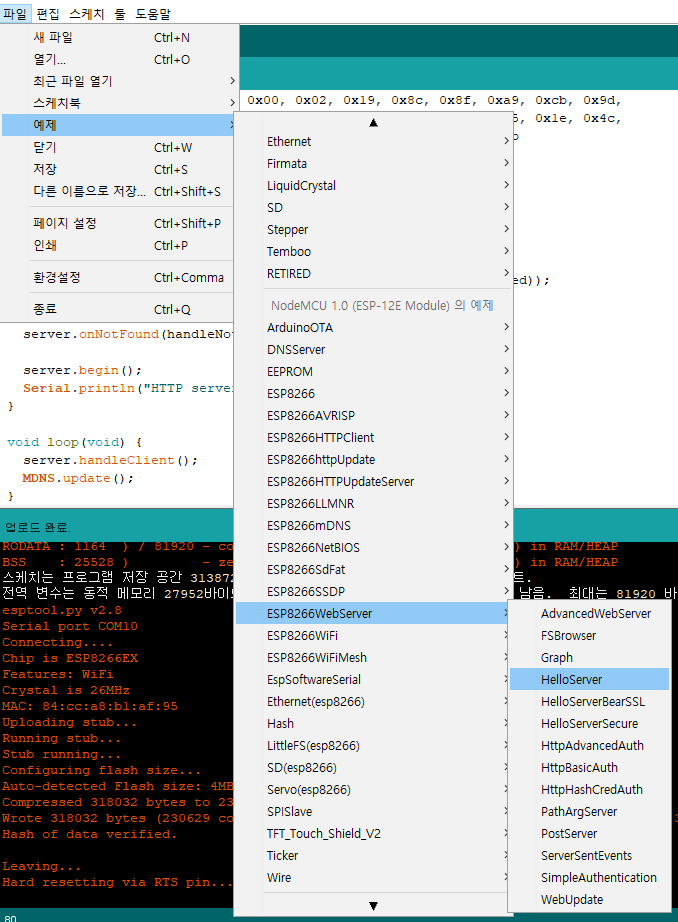Screen dimensions: 678x922
Task: Open 페이지 설정 menu entry
Action: tap(120, 223)
